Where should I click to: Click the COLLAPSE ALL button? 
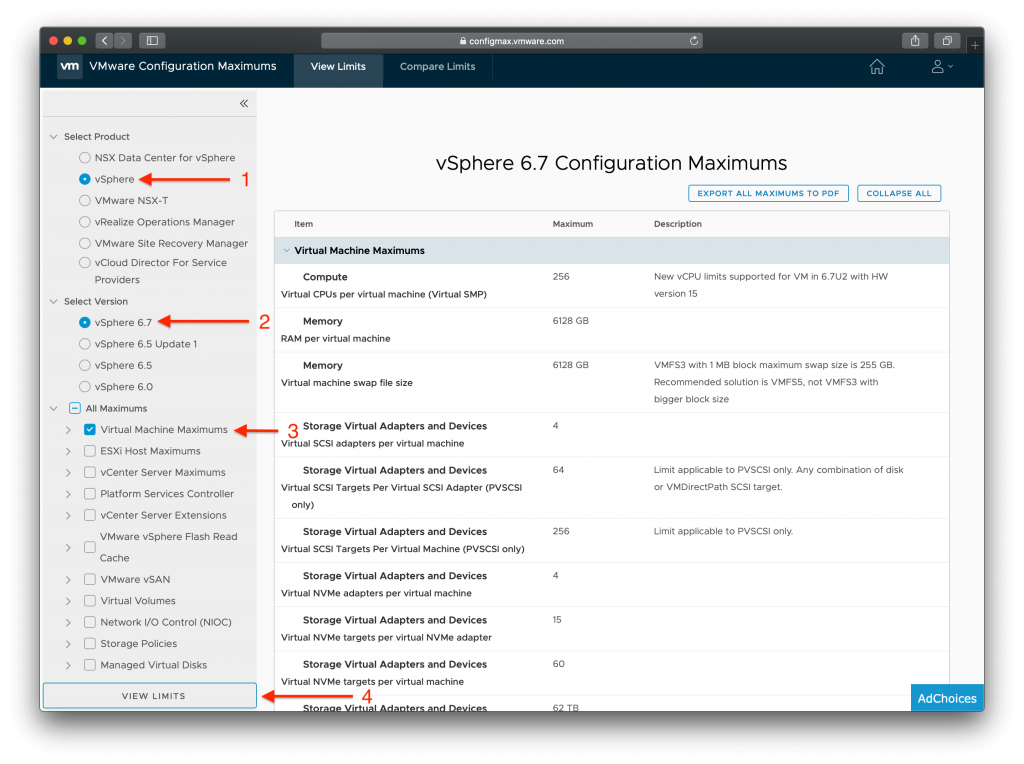pos(899,193)
